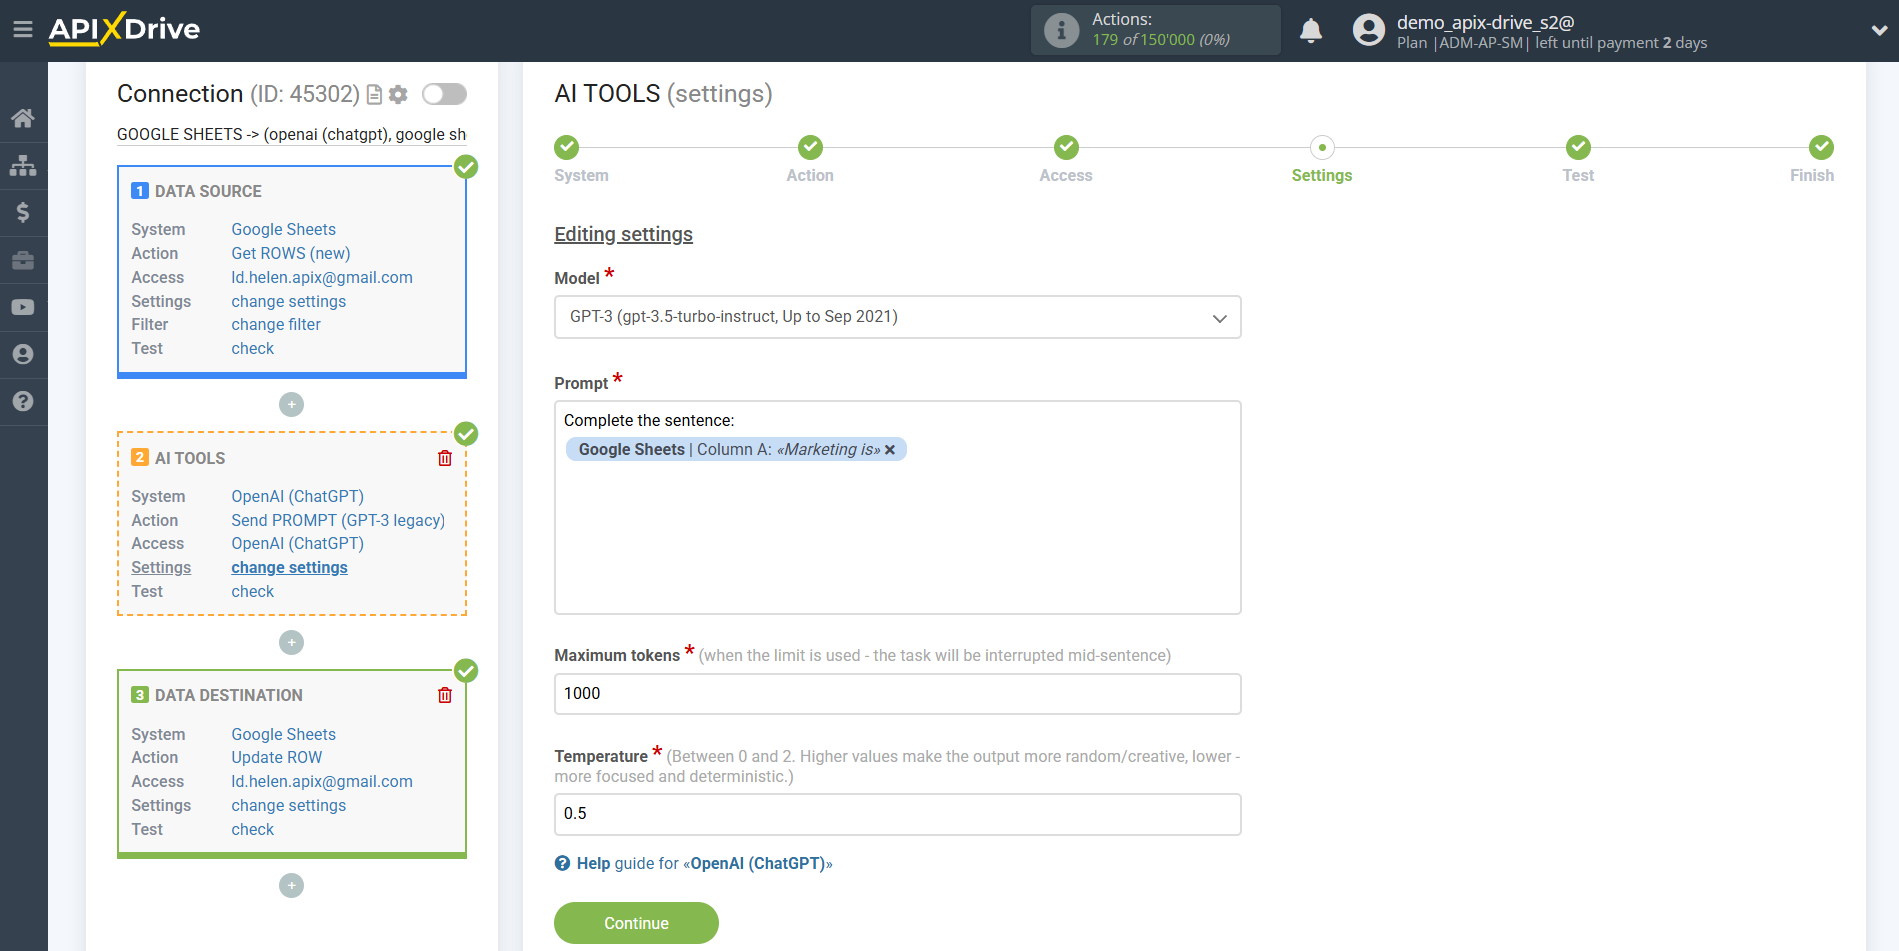Click change filter in Data Source
Viewport: 1899px width, 951px height.
click(276, 324)
